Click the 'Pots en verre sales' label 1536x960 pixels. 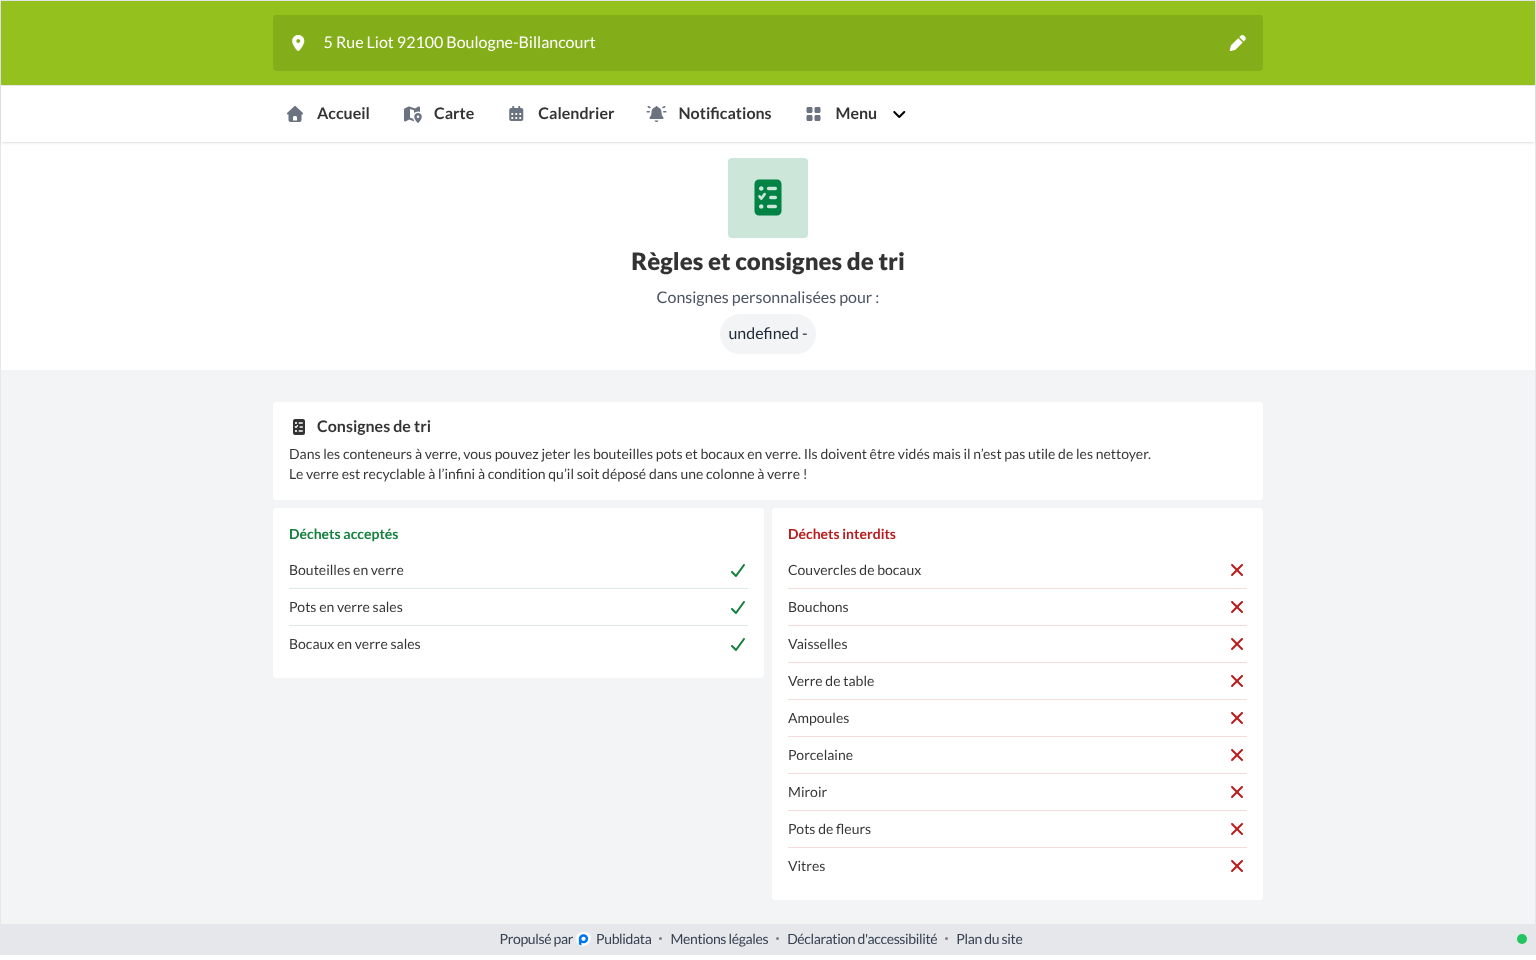coord(346,608)
